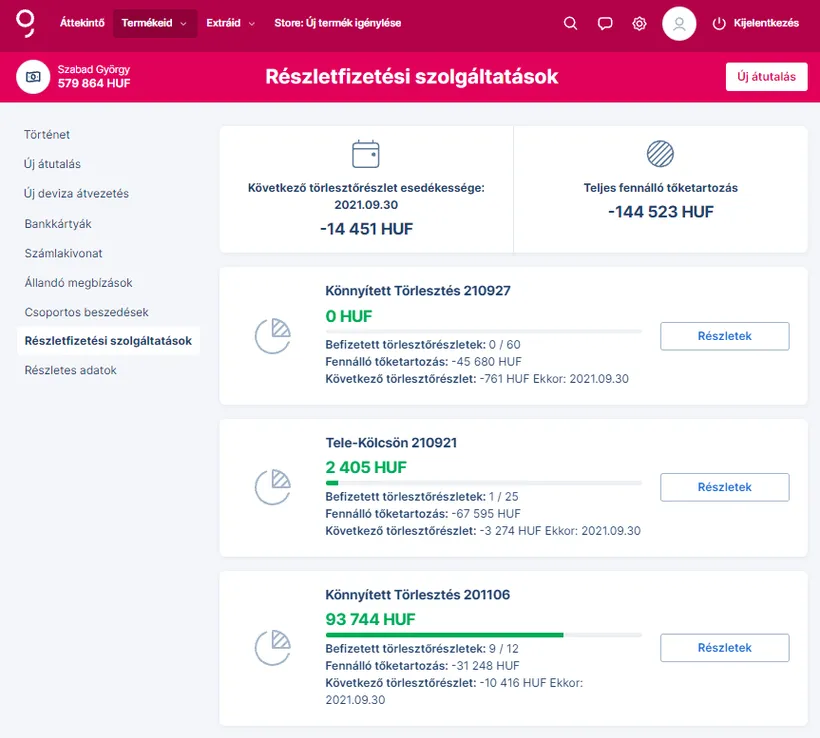Select Store: Új termék igénylése menu
The image size is (820, 738).
[337, 23]
